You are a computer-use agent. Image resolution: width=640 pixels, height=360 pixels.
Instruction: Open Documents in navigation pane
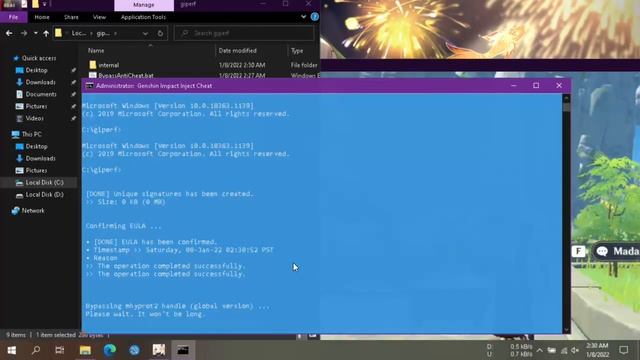(41, 94)
